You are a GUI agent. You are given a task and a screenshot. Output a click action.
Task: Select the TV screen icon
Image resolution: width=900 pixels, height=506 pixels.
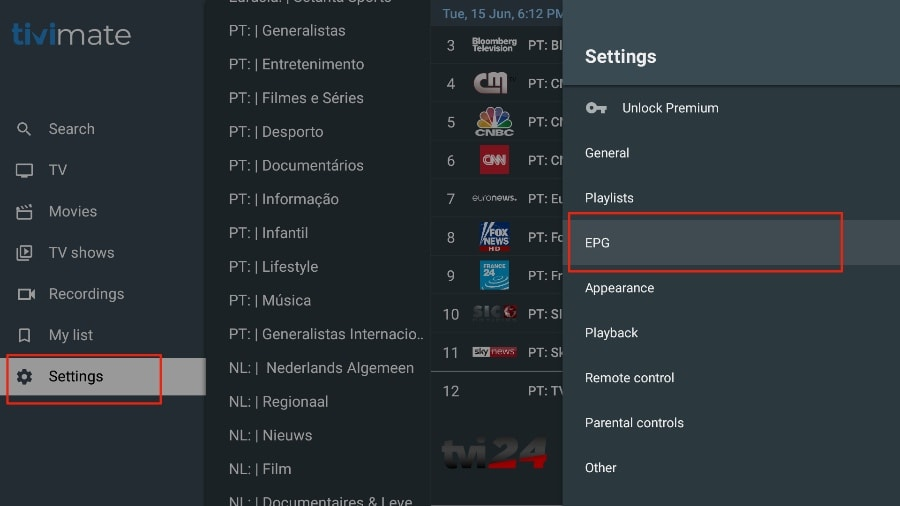click(25, 170)
